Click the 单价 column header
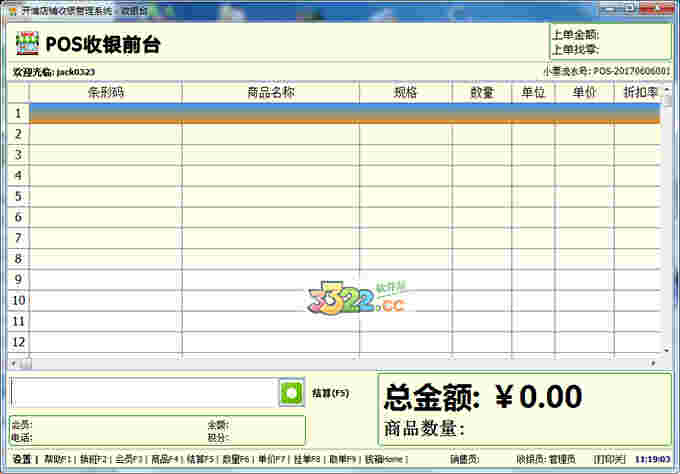680x474 pixels. (584, 92)
